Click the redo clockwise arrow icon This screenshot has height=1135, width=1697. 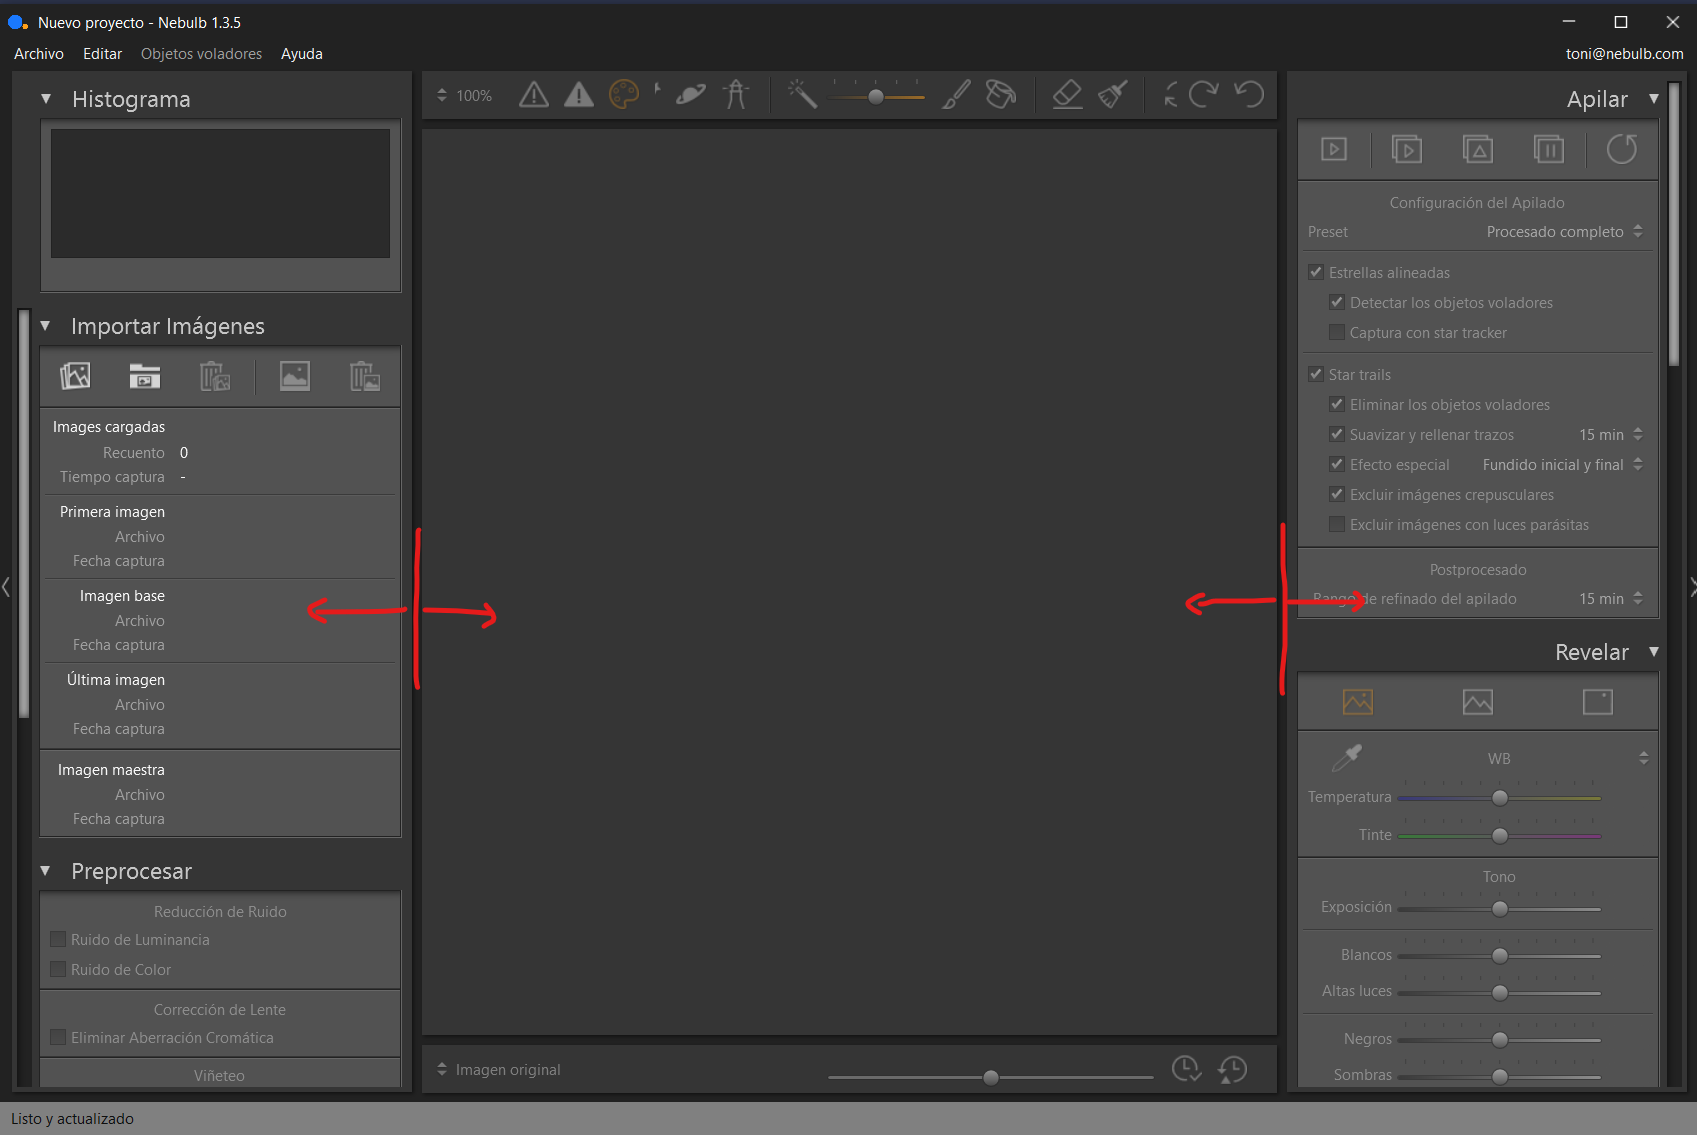pyautogui.click(x=1204, y=95)
